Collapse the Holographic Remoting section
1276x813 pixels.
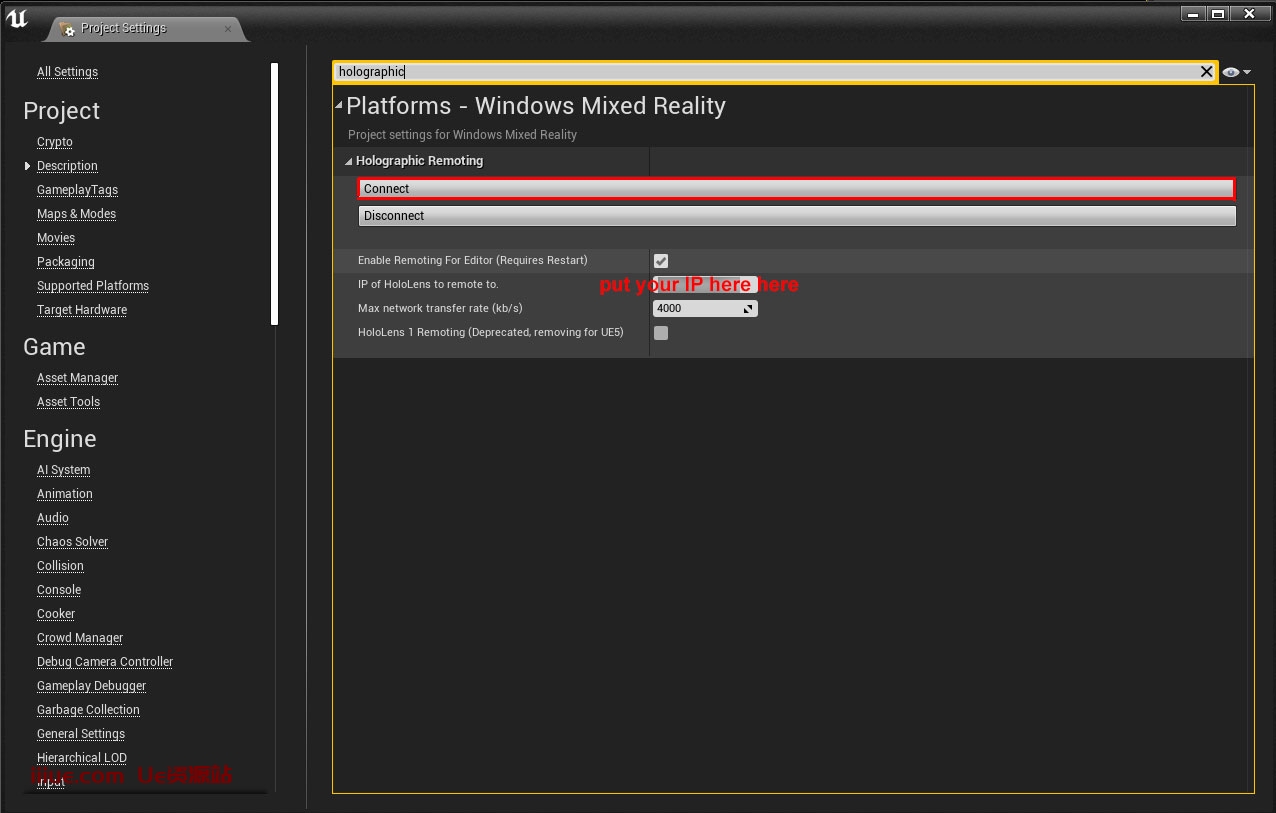click(x=348, y=161)
